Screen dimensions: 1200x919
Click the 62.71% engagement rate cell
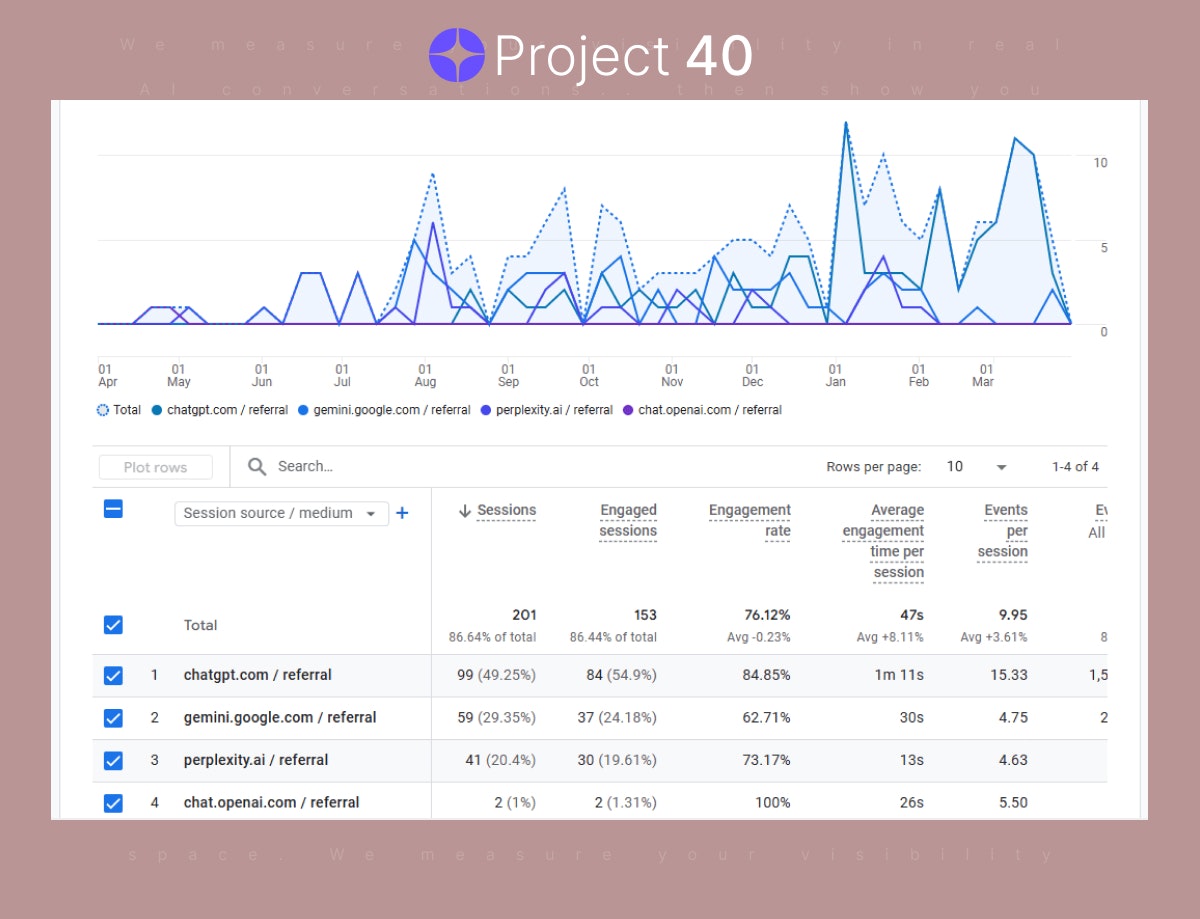767,717
